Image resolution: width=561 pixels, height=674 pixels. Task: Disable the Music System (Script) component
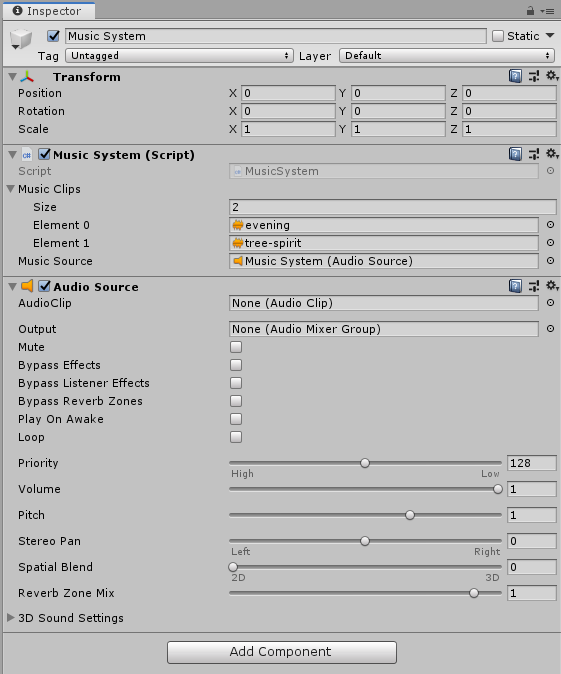[44, 154]
